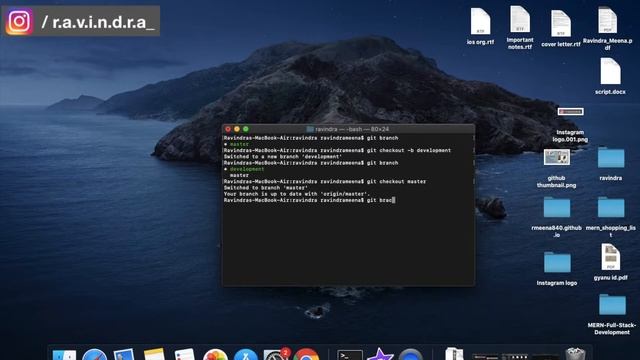Close the Terminal window with the red button
Screen dimensions: 640x360
(228, 129)
